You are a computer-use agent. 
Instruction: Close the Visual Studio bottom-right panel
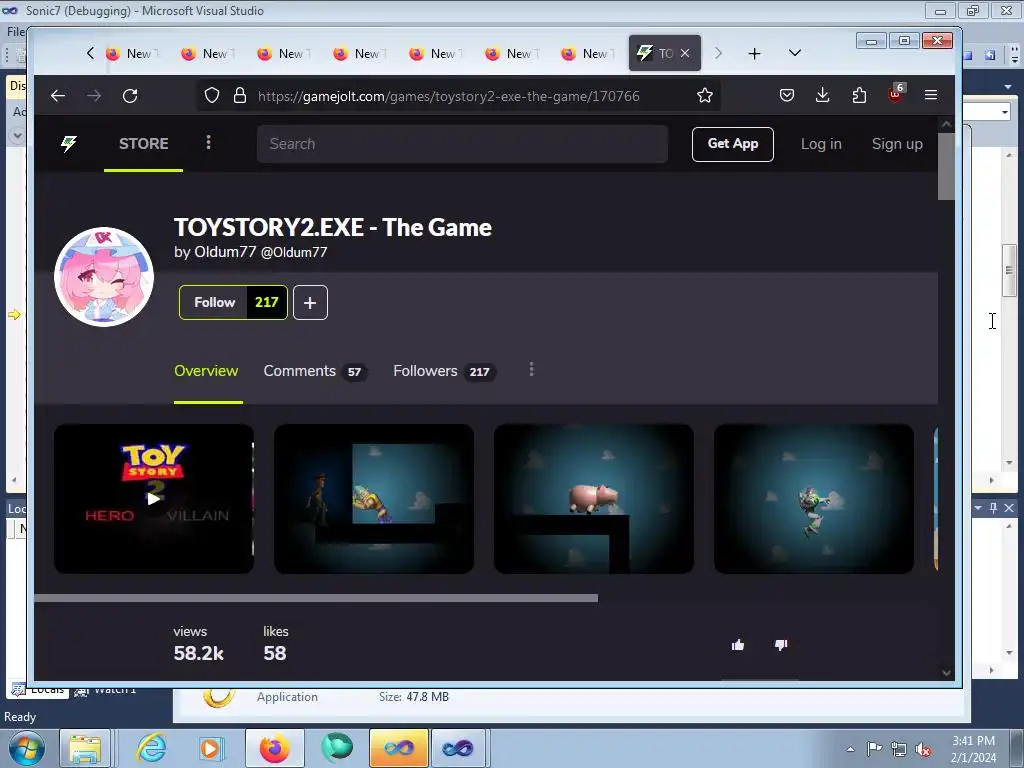pyautogui.click(x=1009, y=507)
